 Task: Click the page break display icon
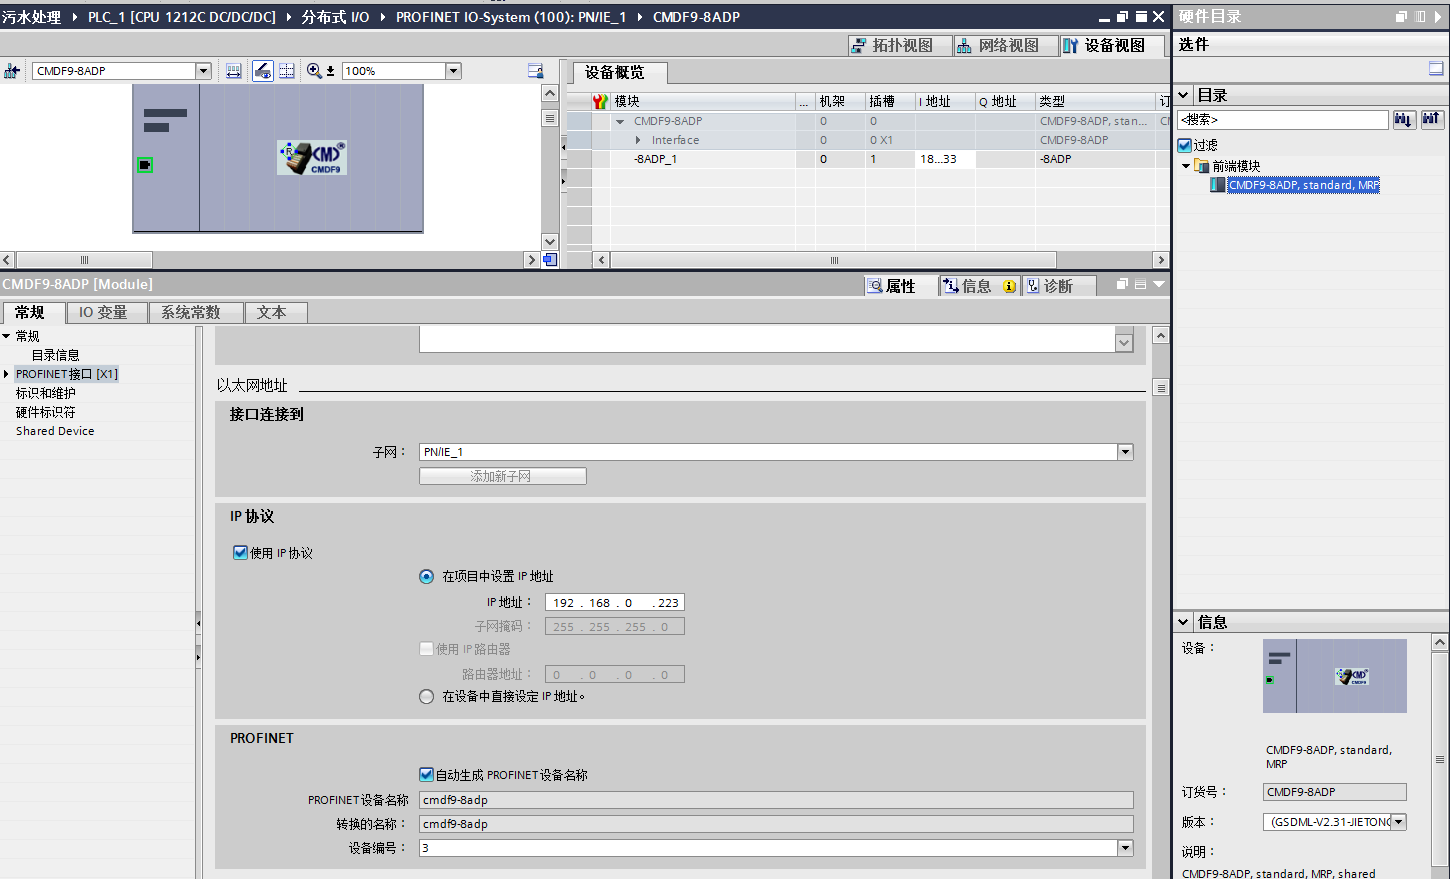click(x=287, y=71)
